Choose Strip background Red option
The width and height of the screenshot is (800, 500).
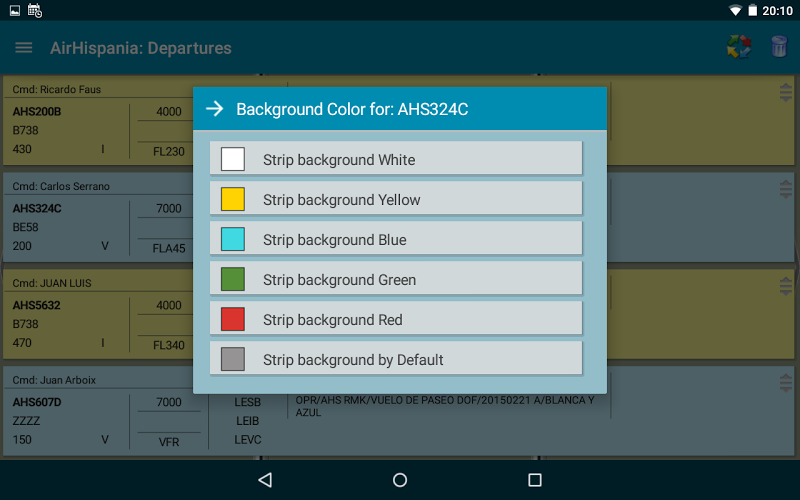pyautogui.click(x=396, y=318)
